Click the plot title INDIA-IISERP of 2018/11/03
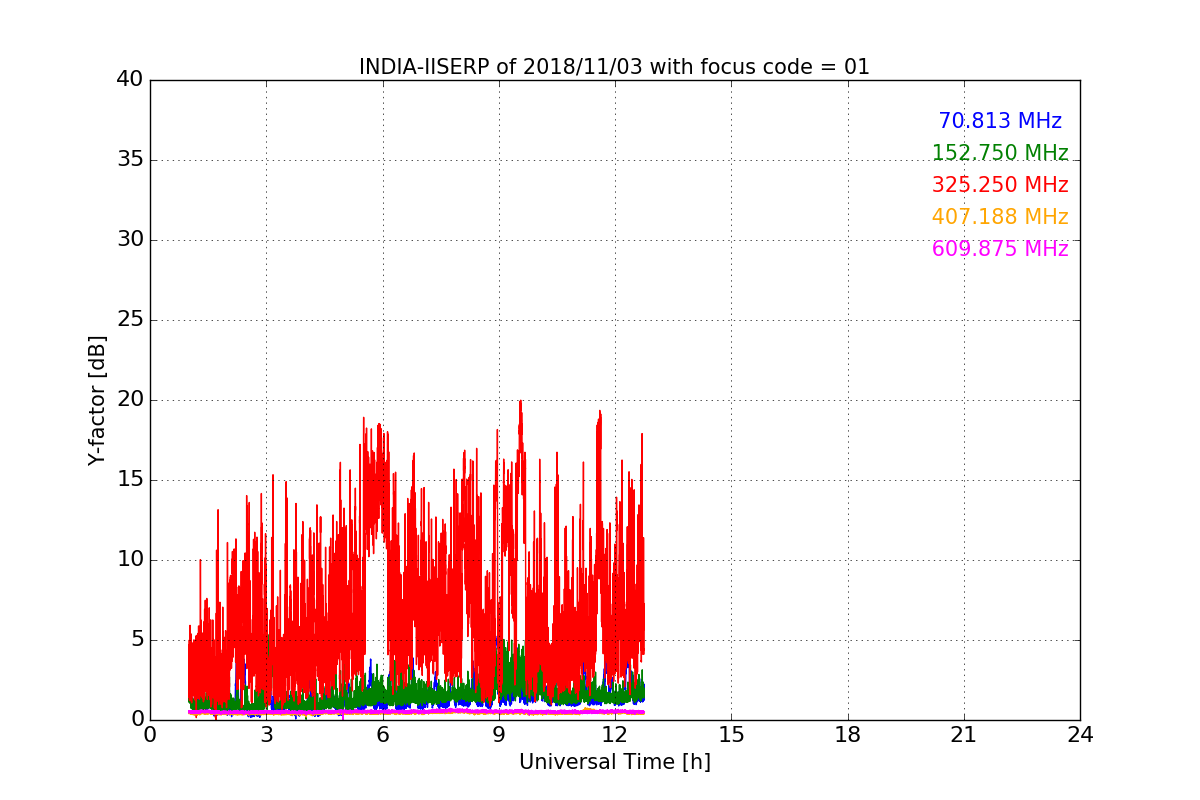Image resolution: width=1200 pixels, height=800 pixels. (614, 67)
